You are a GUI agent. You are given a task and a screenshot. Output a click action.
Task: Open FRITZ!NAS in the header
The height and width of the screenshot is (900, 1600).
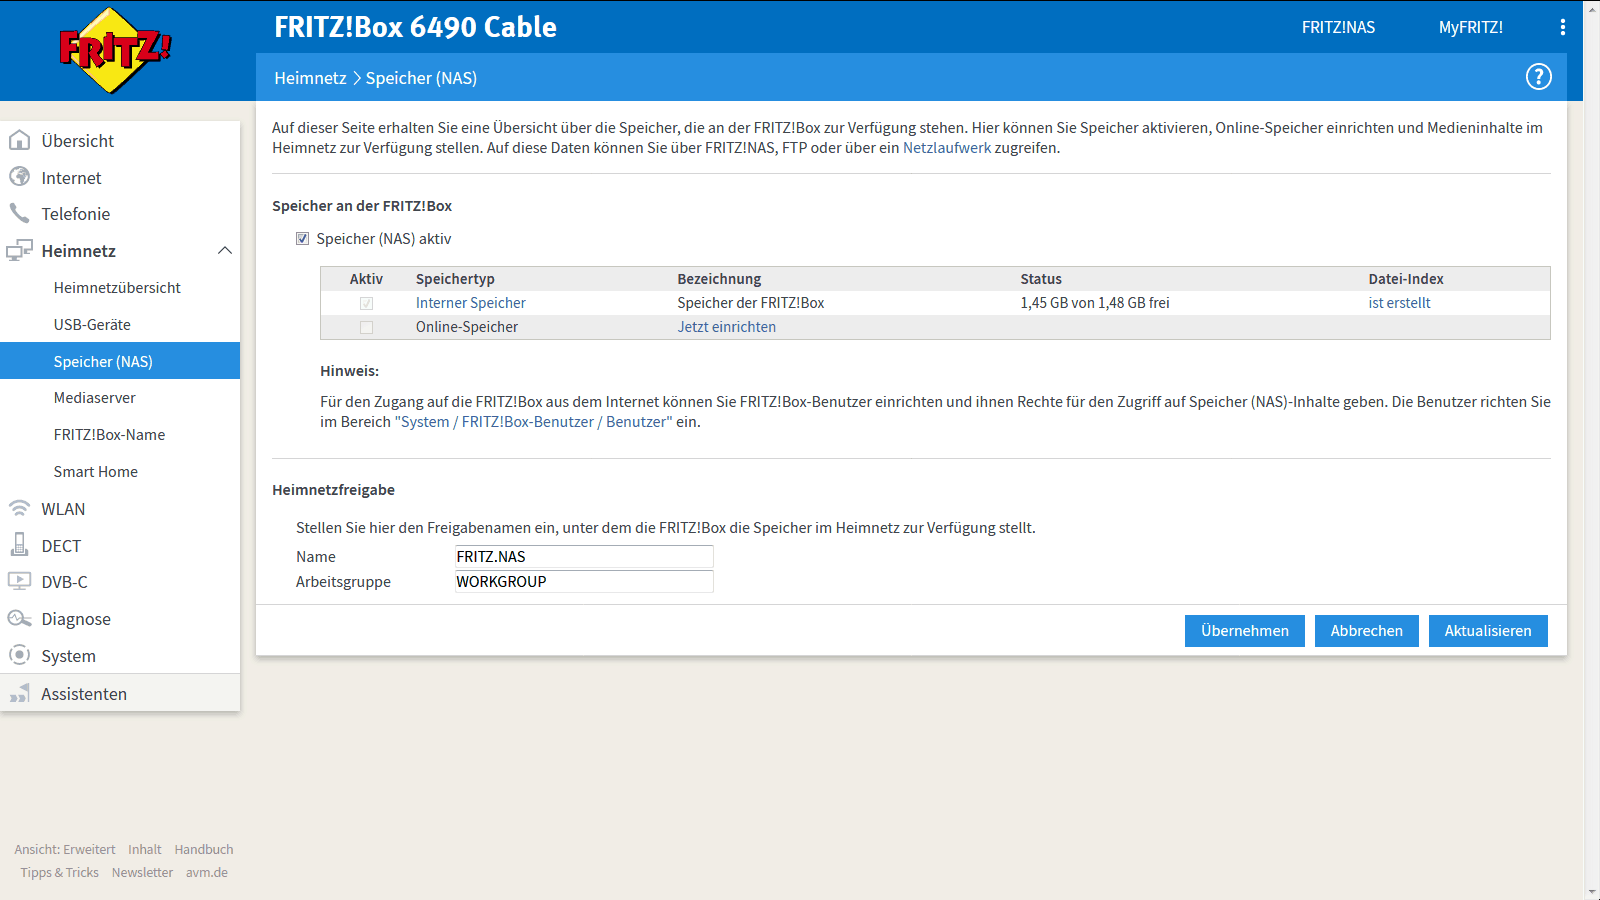(x=1338, y=28)
